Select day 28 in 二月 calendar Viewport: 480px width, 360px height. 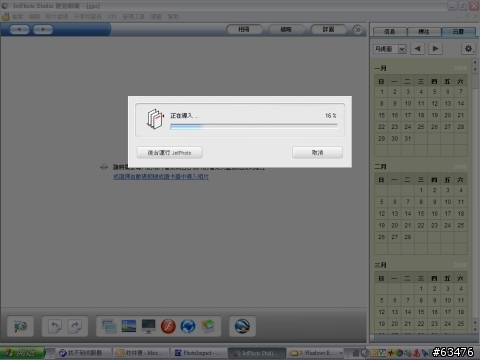point(408,237)
